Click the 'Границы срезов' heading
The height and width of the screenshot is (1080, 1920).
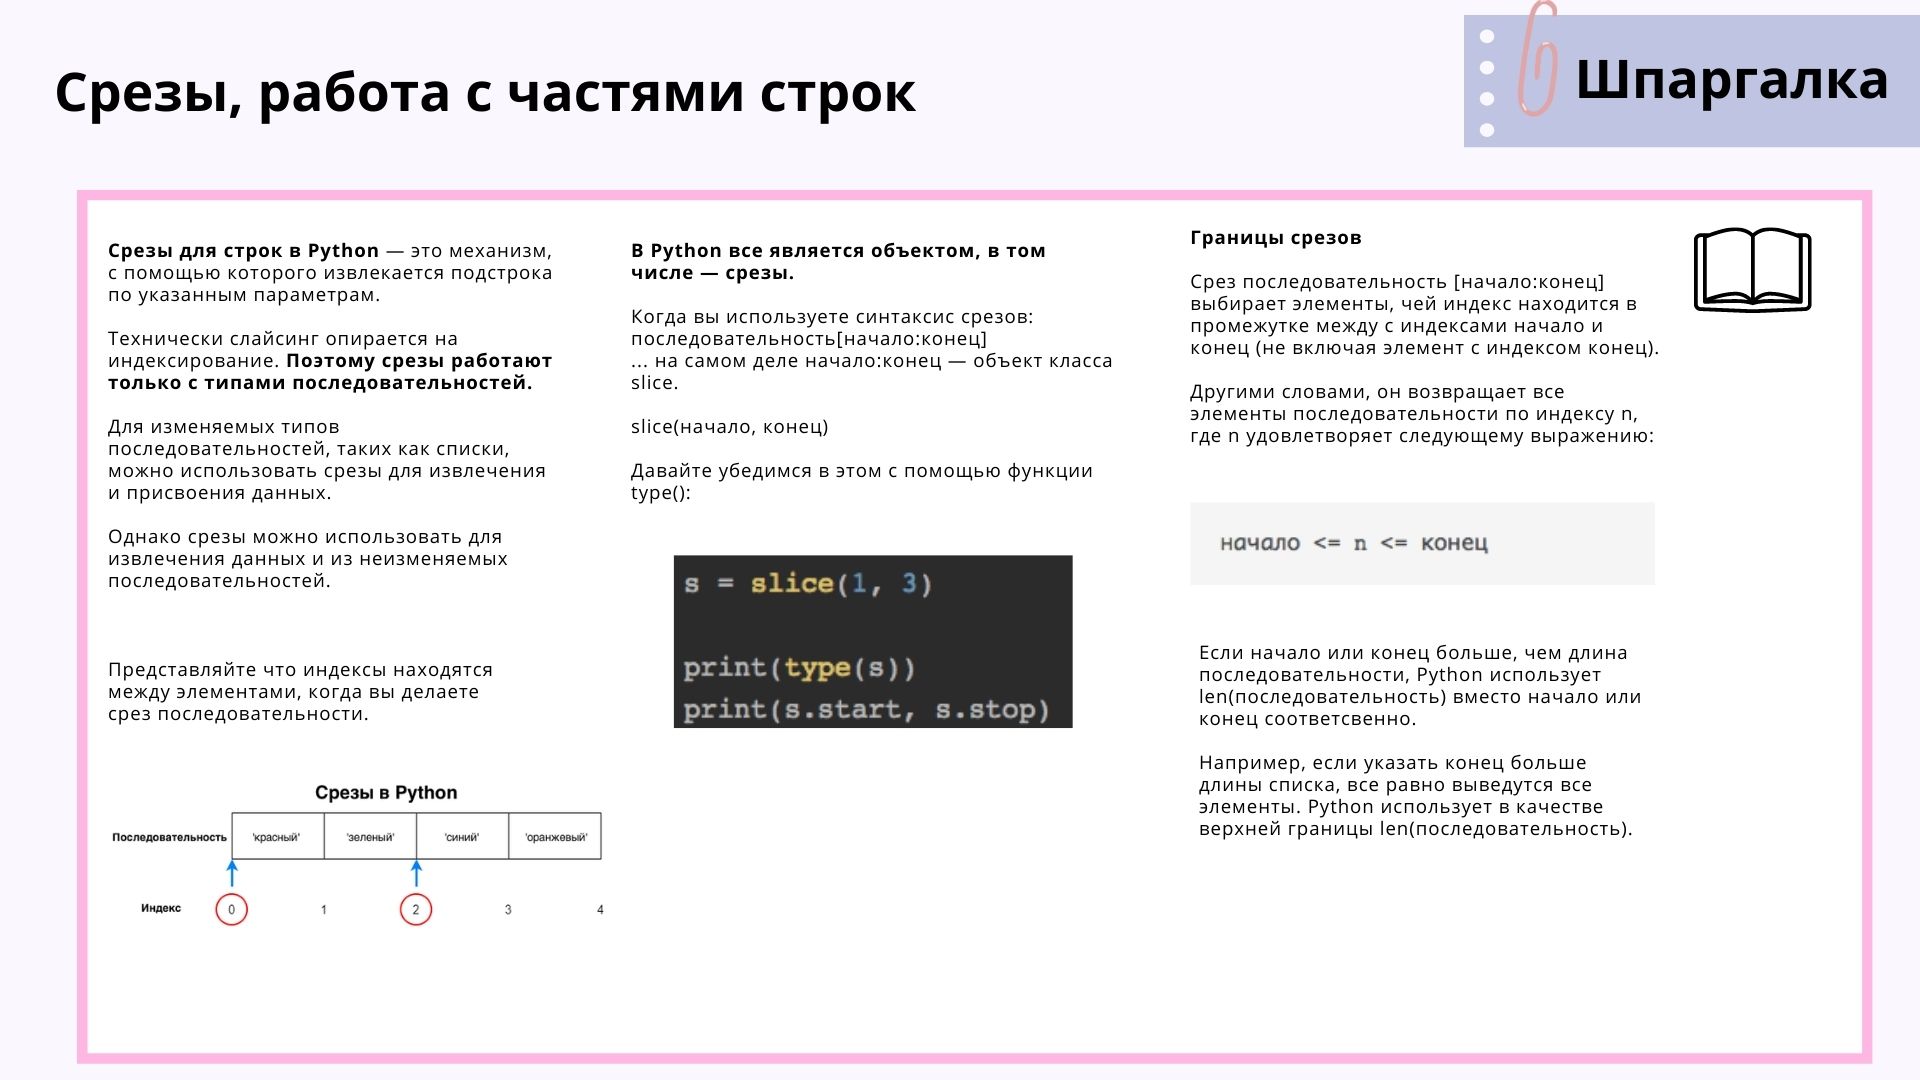pos(1275,238)
